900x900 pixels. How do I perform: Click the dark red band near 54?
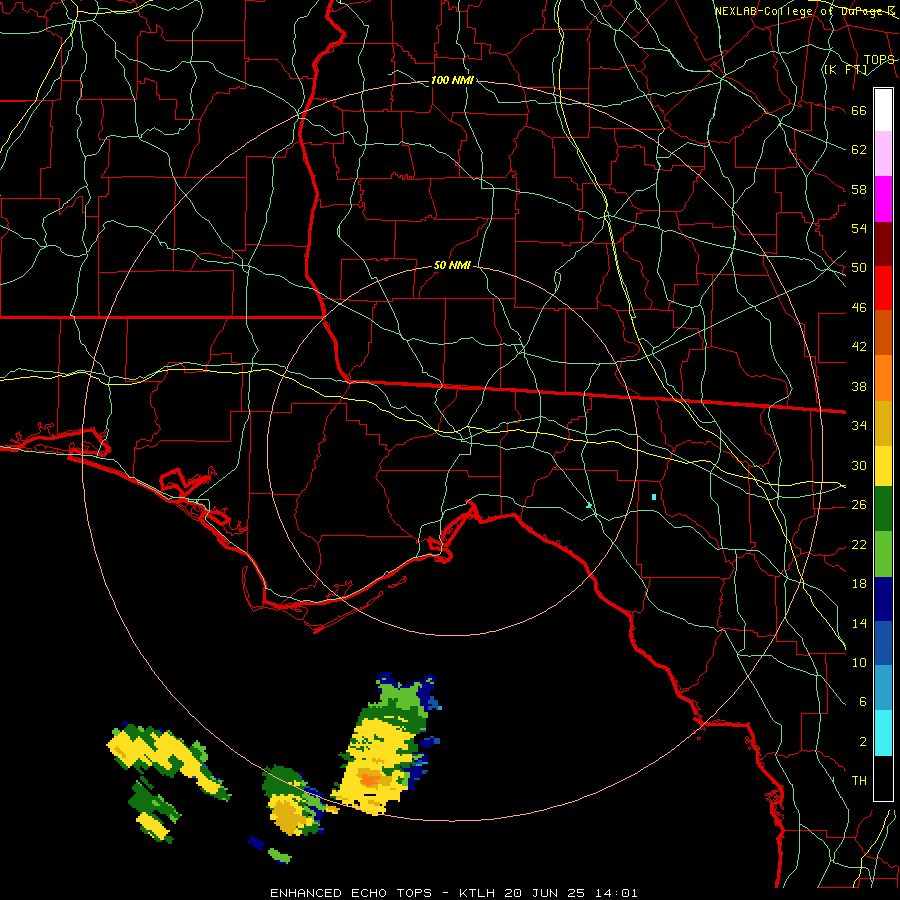tap(883, 244)
